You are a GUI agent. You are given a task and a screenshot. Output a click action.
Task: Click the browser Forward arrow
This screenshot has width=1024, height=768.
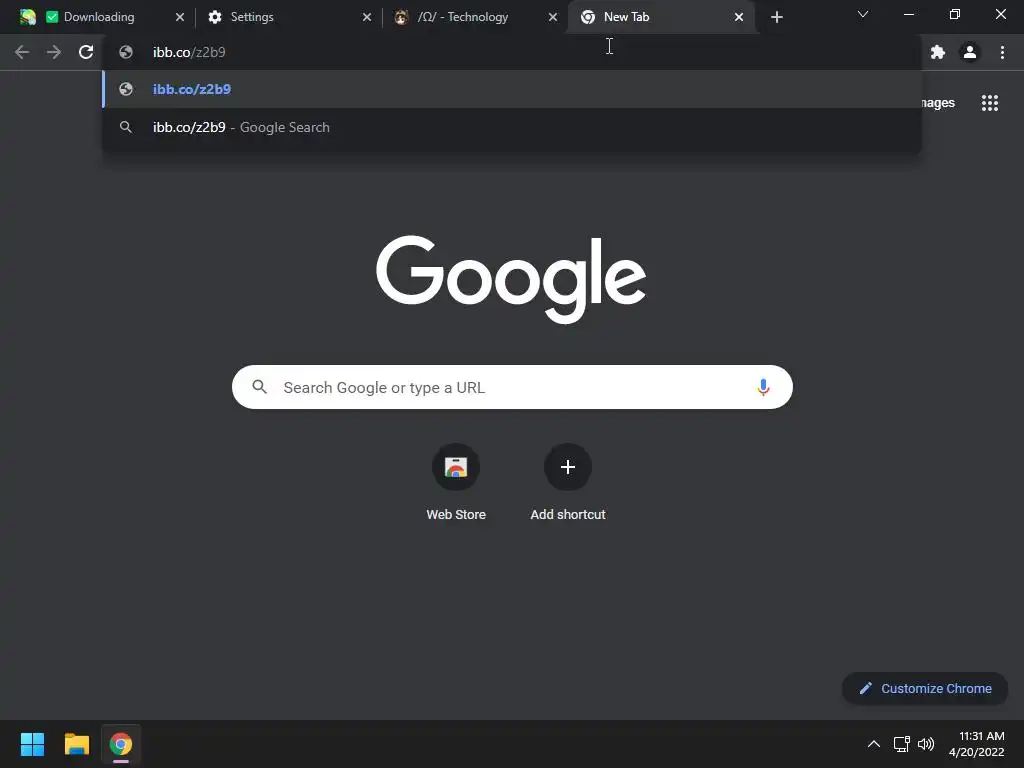pyautogui.click(x=54, y=52)
